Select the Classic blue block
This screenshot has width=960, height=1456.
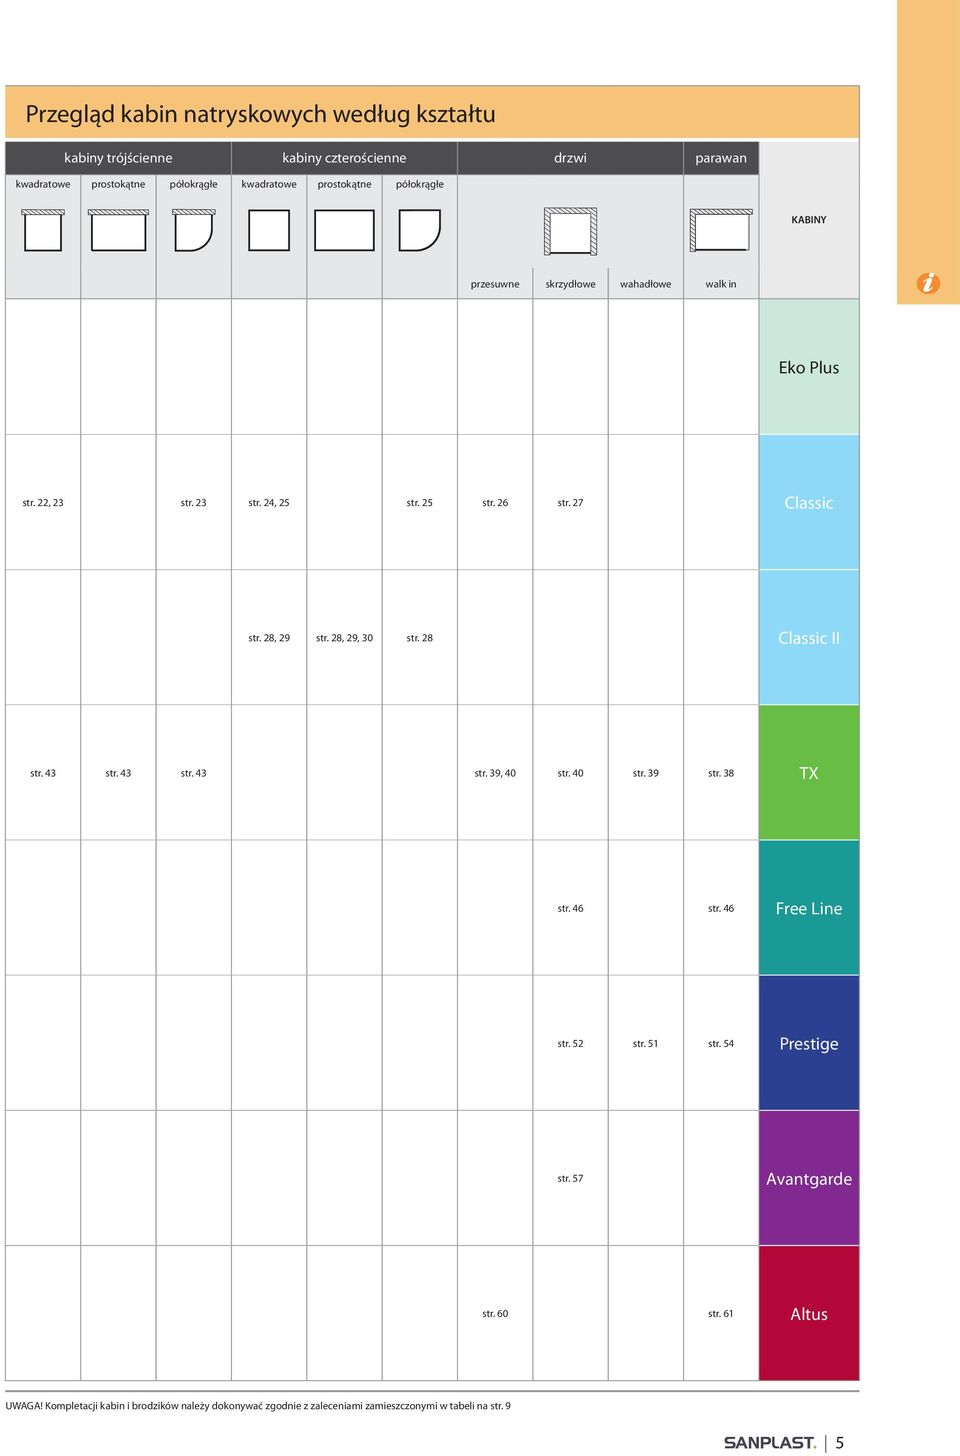809,503
